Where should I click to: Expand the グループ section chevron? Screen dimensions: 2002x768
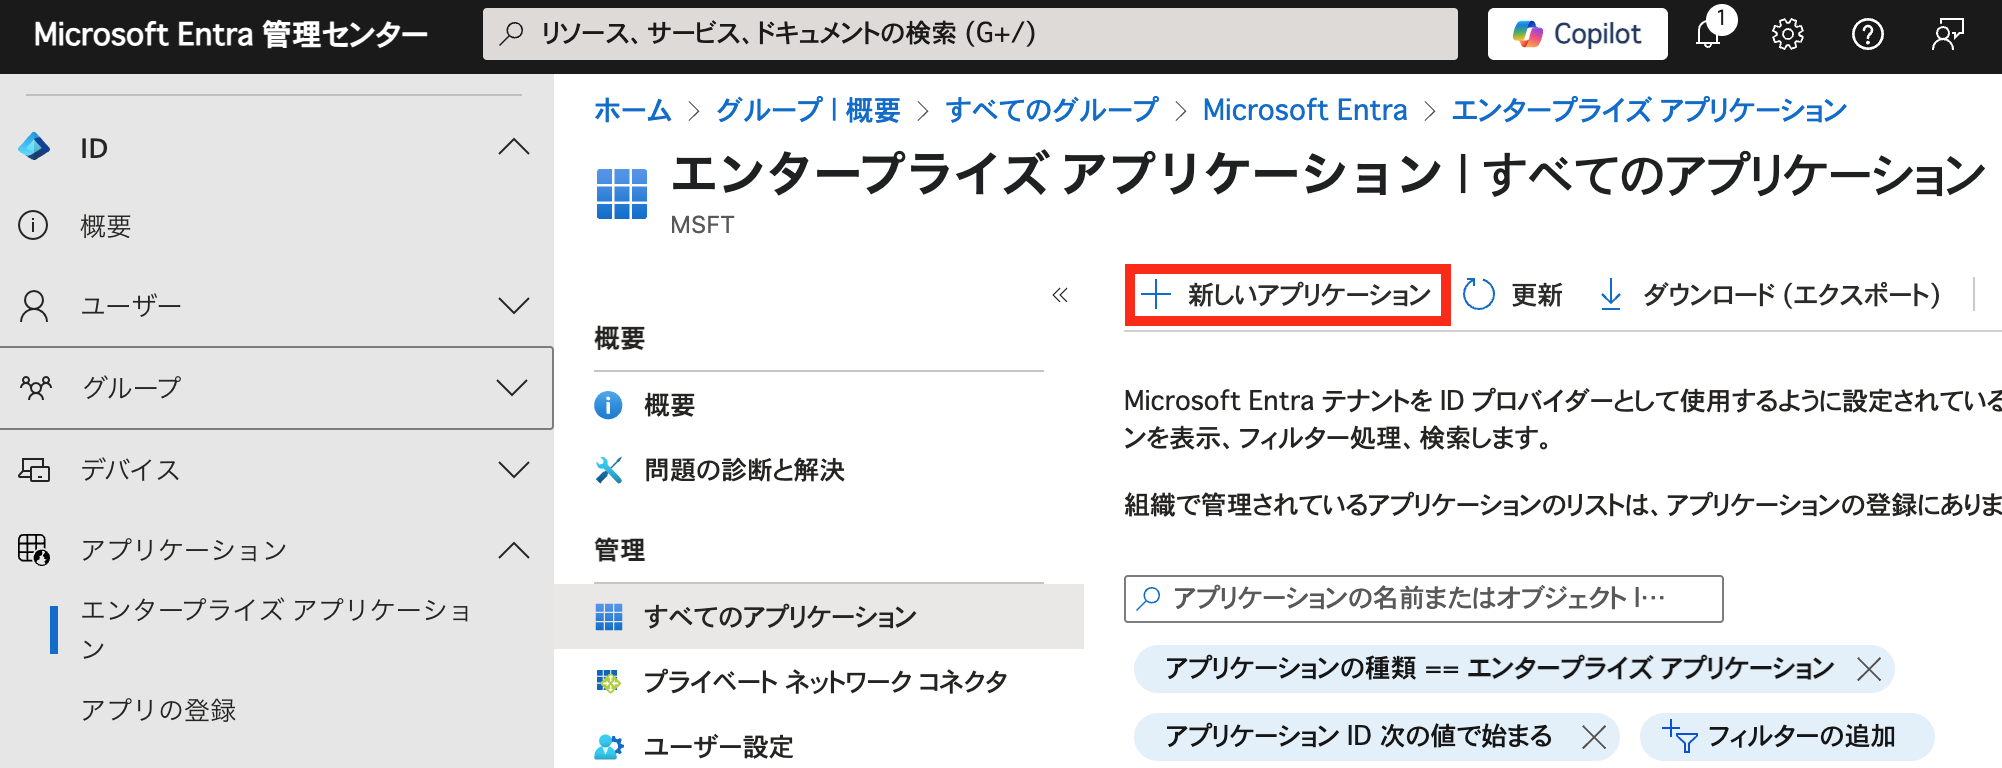pyautogui.click(x=513, y=387)
